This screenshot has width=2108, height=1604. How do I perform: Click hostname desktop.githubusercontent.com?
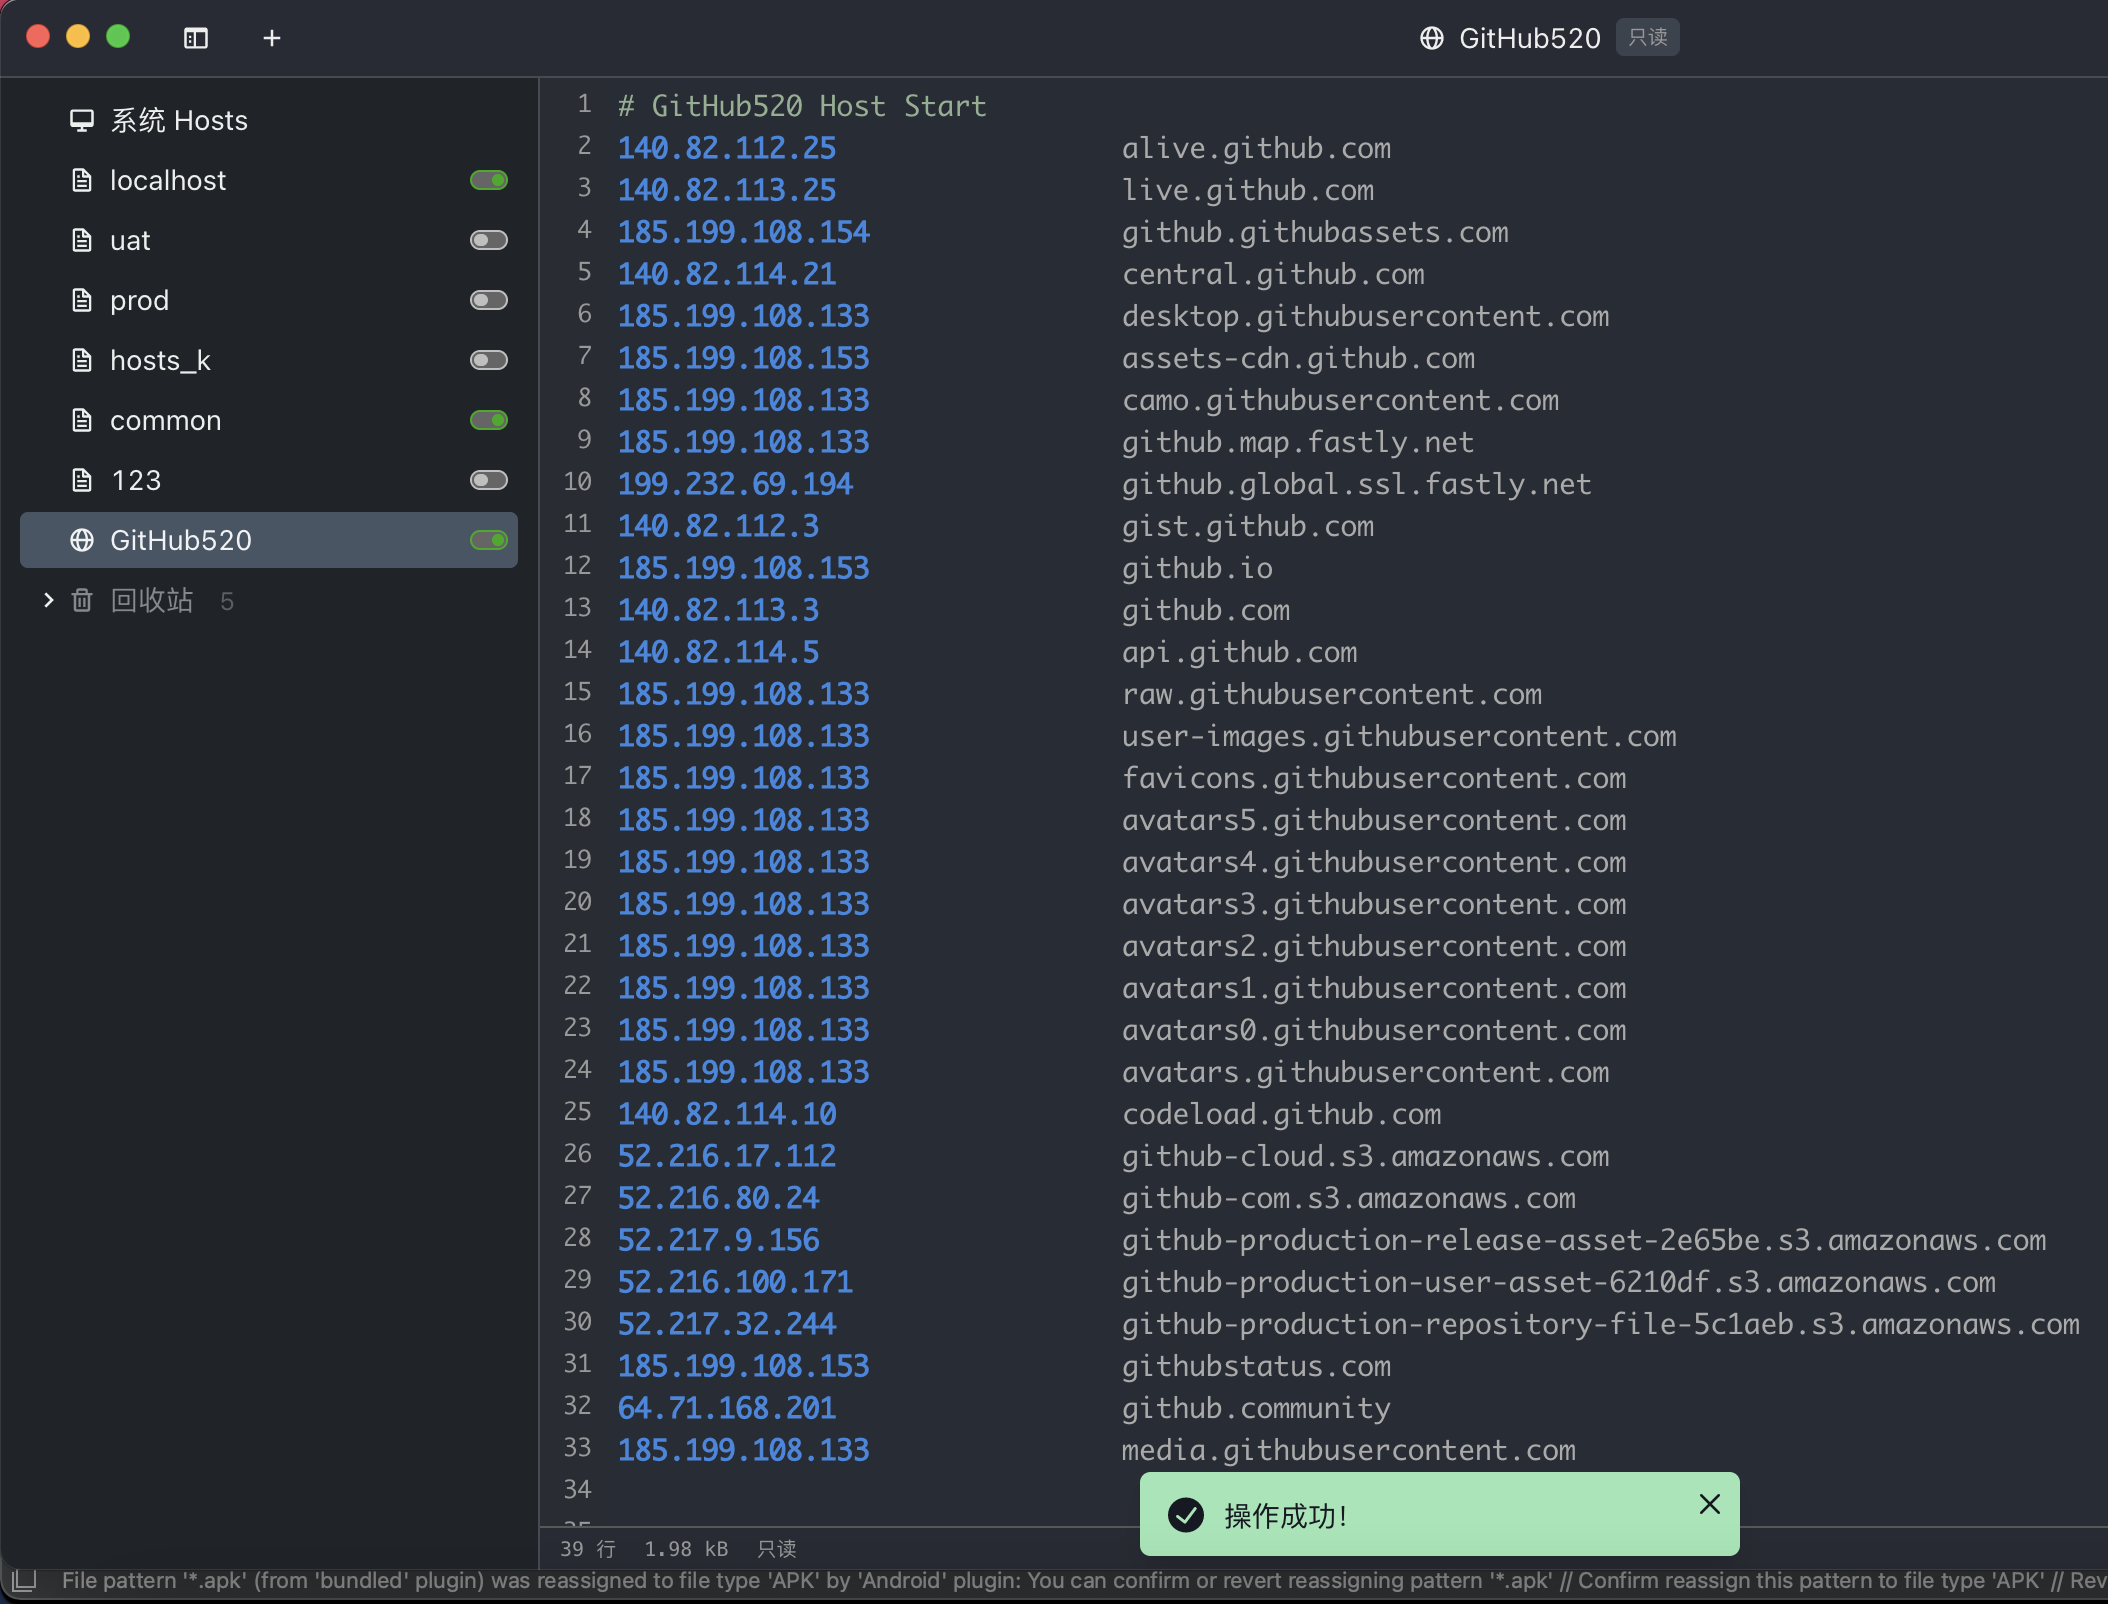(1366, 316)
